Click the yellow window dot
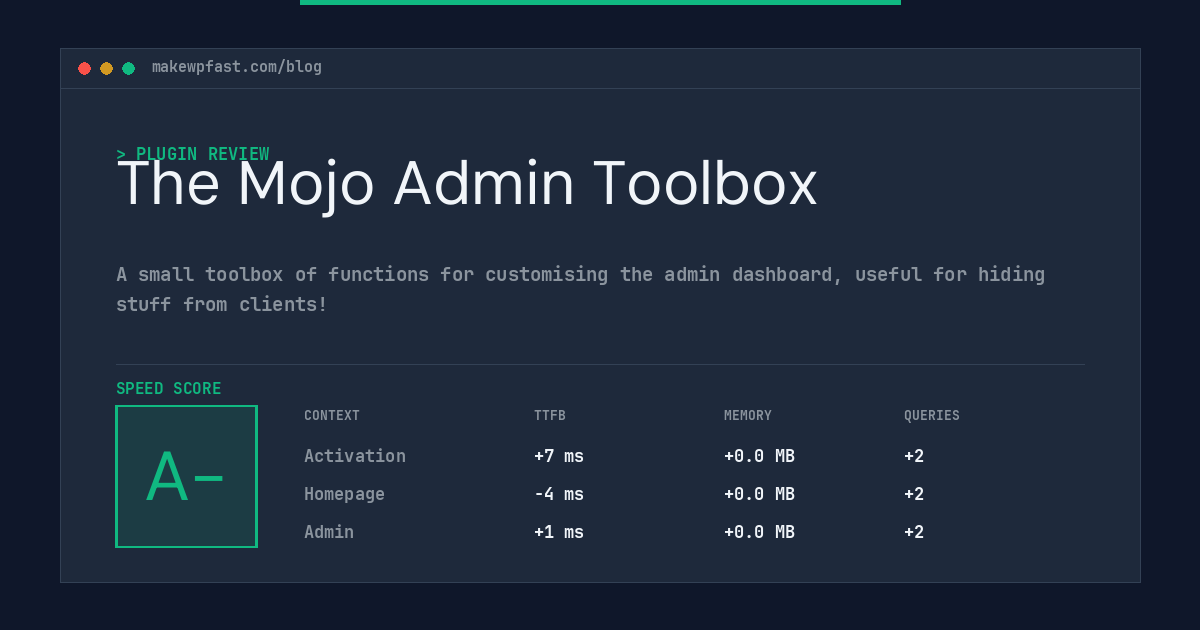The image size is (1200, 630). click(106, 68)
